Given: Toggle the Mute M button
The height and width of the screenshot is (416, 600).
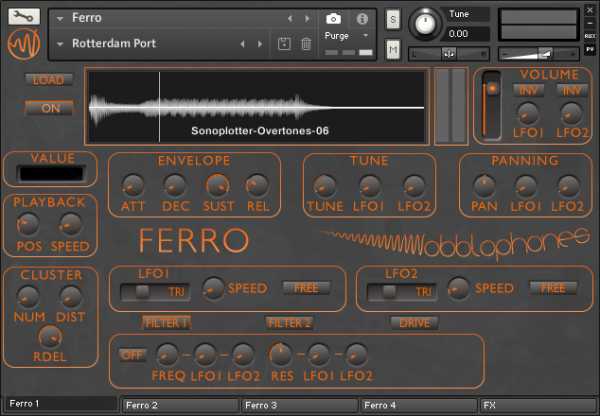Looking at the screenshot, I should pyautogui.click(x=393, y=49).
